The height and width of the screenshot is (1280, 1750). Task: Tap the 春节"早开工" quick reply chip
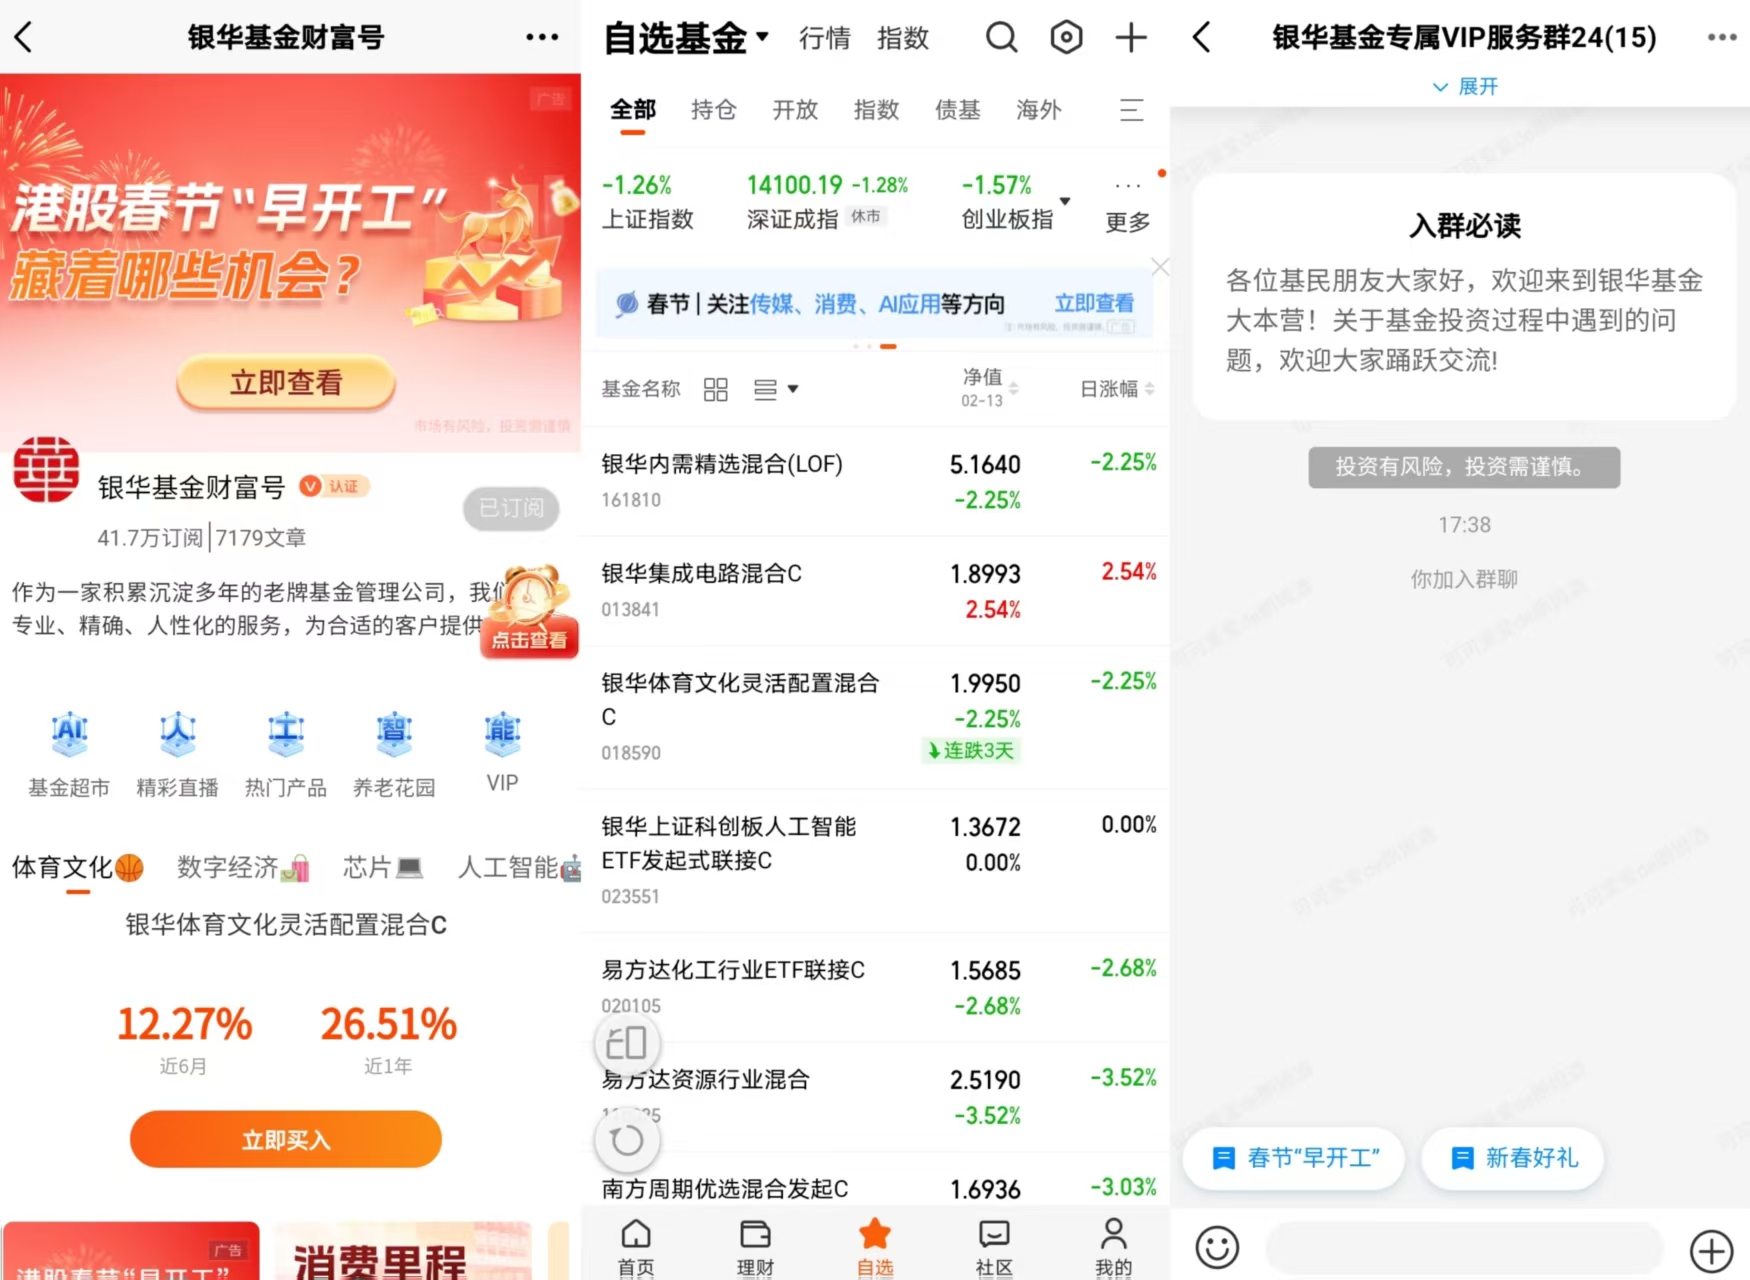pyautogui.click(x=1294, y=1158)
